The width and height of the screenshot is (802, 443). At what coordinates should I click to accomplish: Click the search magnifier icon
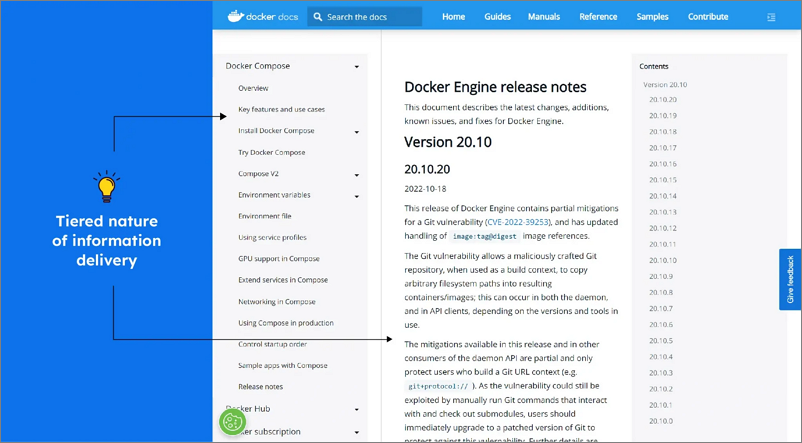point(318,17)
